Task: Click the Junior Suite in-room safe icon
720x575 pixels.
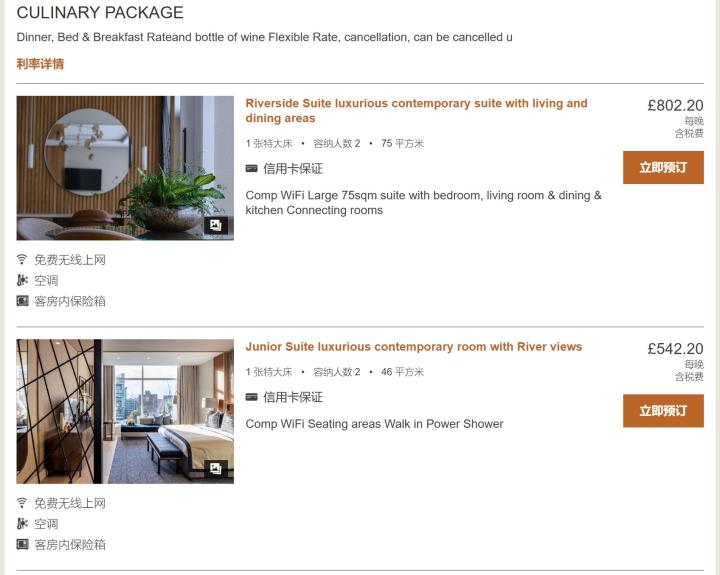Action: tap(22, 544)
